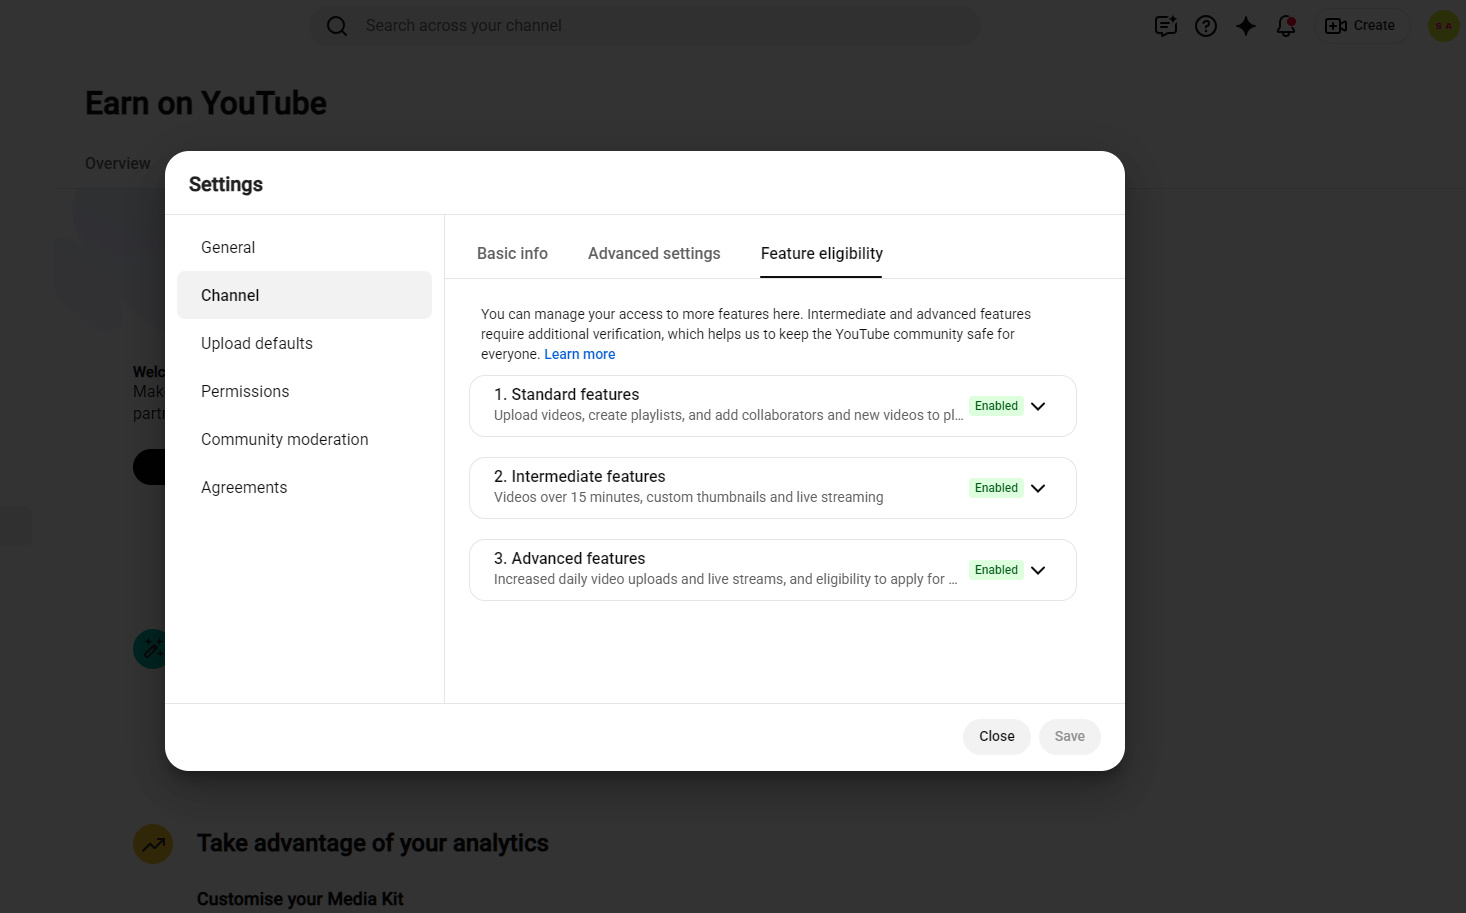Click the Save button
This screenshot has height=913, width=1466.
[1070, 737]
